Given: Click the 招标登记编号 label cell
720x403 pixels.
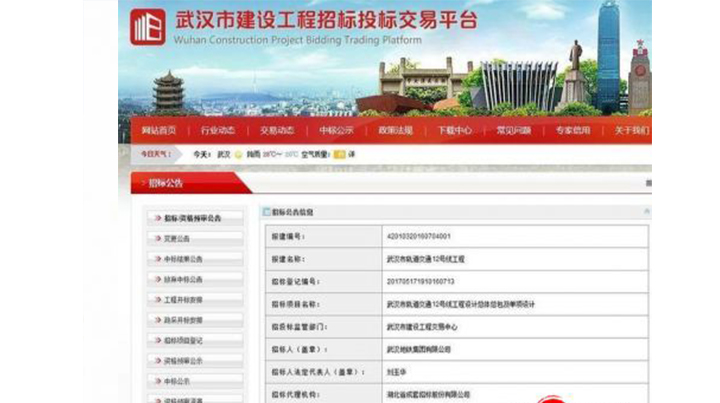Looking at the screenshot, I should pos(324,281).
